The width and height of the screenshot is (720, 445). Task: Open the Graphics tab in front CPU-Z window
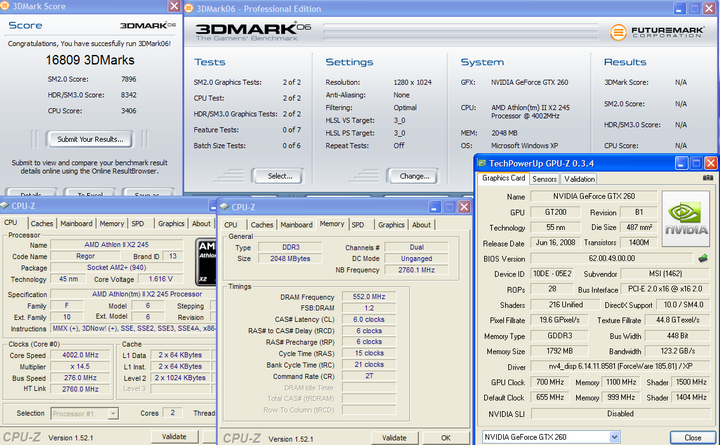click(391, 225)
